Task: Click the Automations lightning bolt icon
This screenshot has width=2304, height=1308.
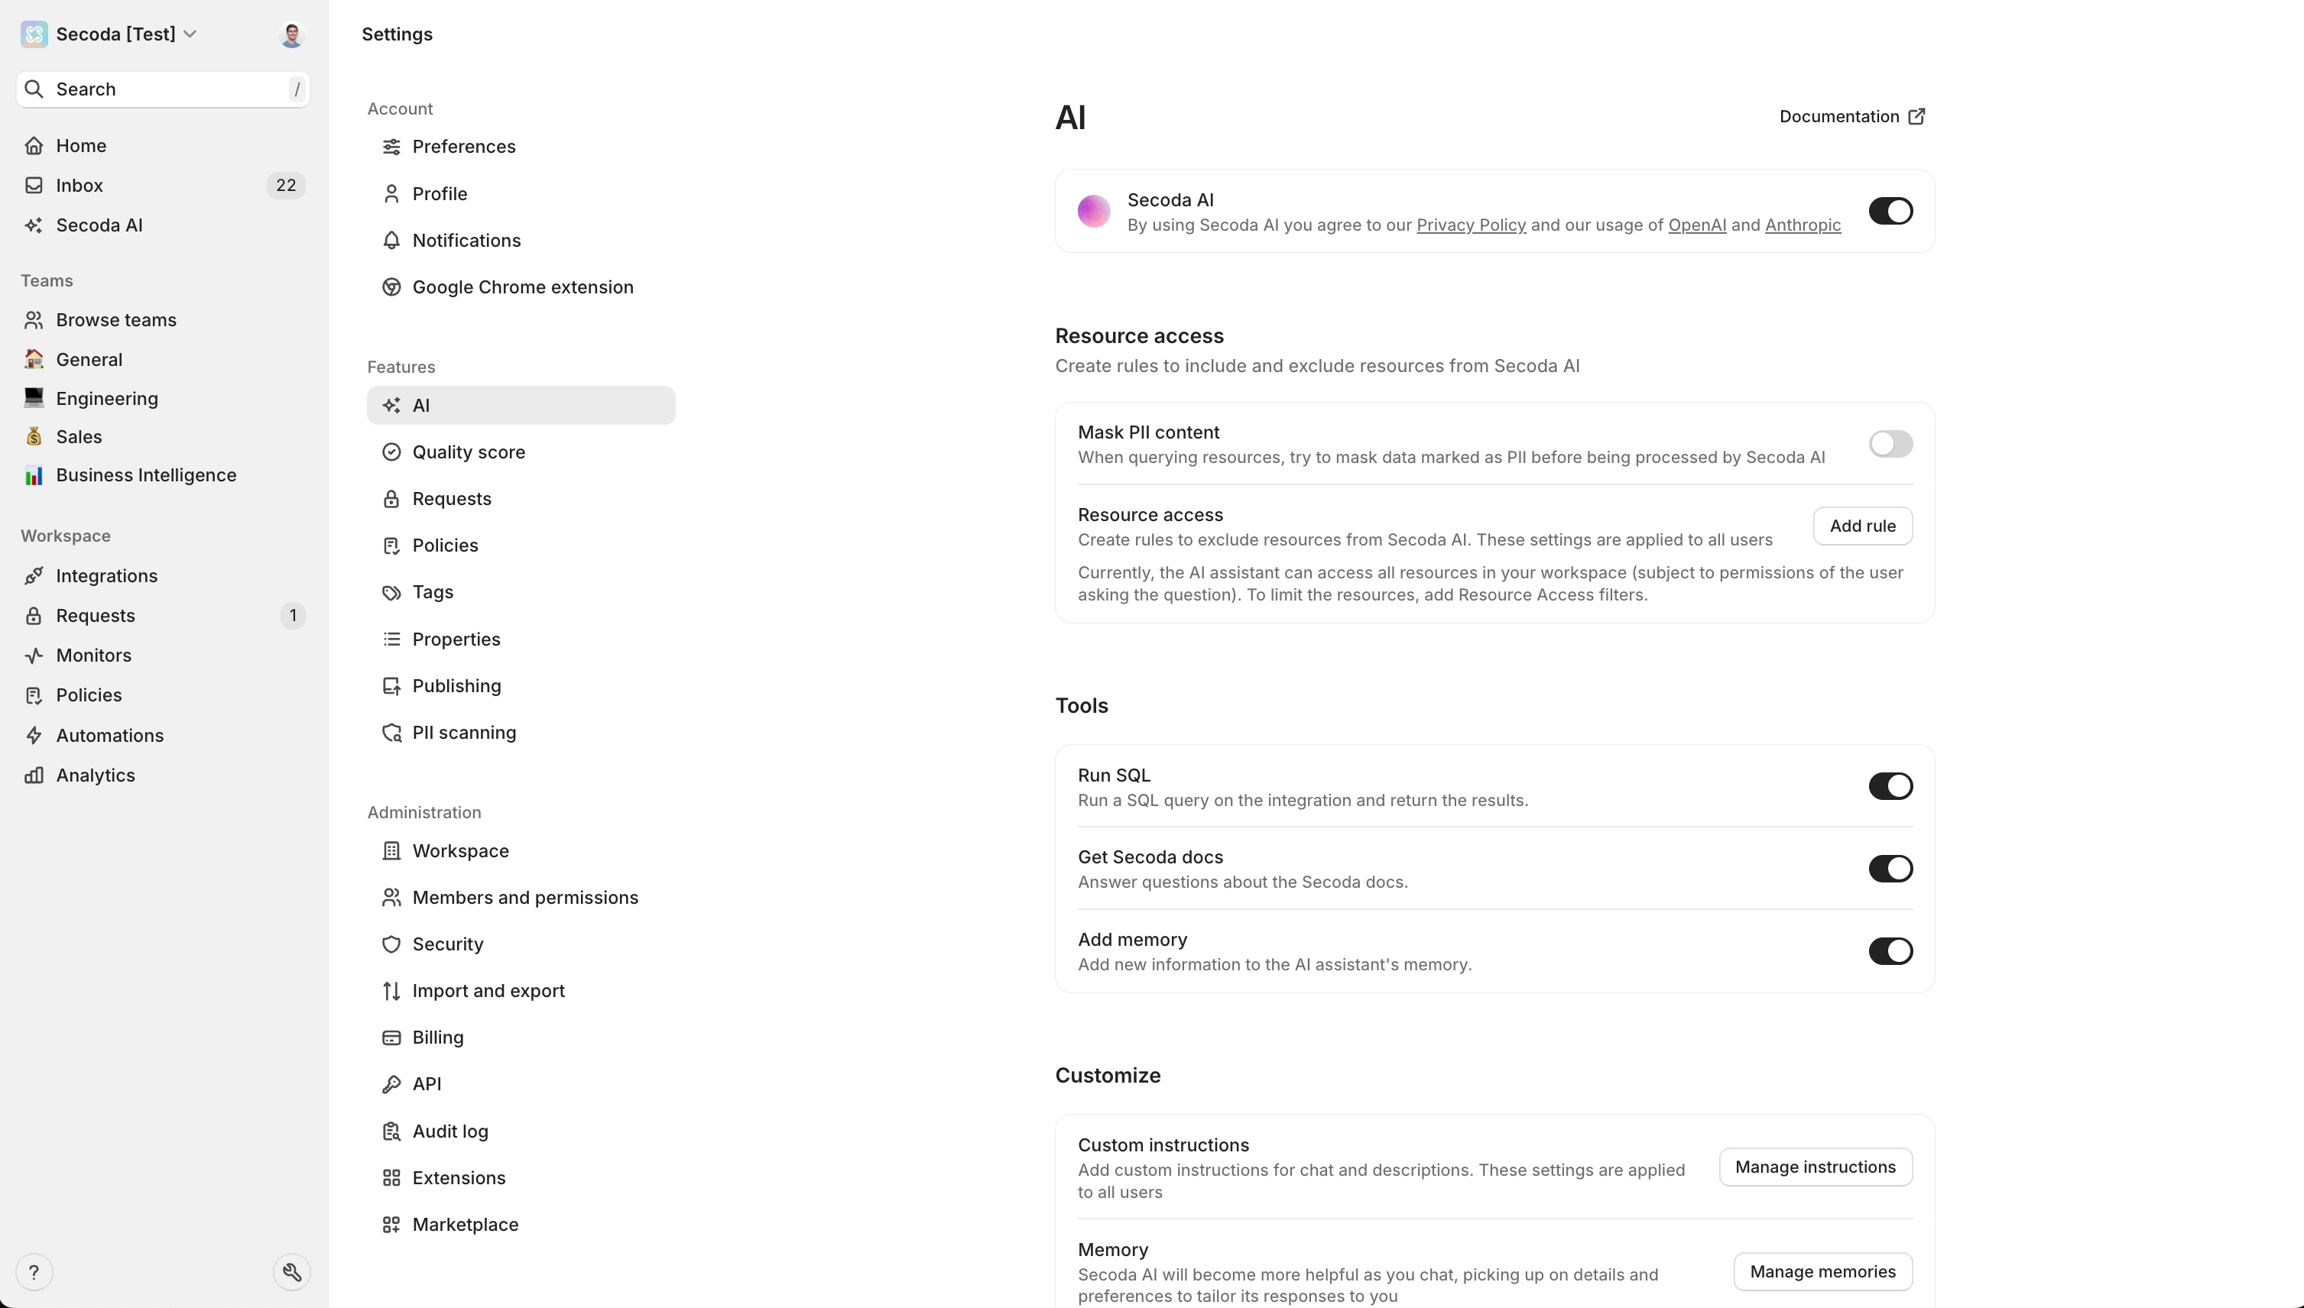Action: pos(34,736)
